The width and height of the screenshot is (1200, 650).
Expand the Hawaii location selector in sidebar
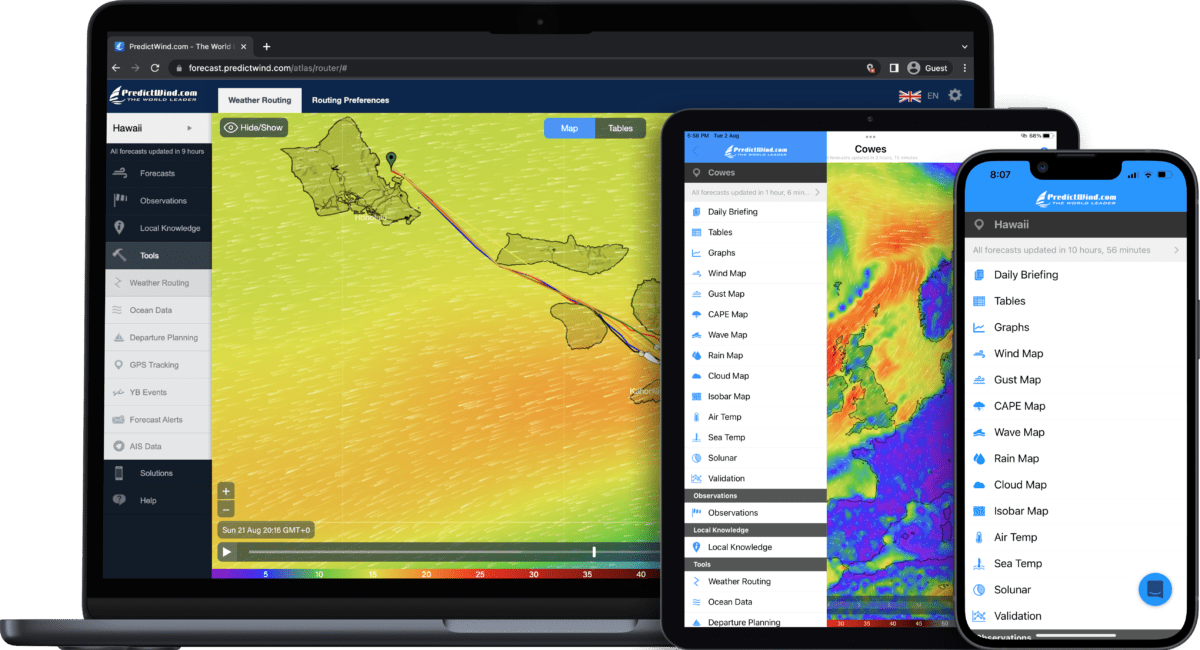pyautogui.click(x=158, y=128)
